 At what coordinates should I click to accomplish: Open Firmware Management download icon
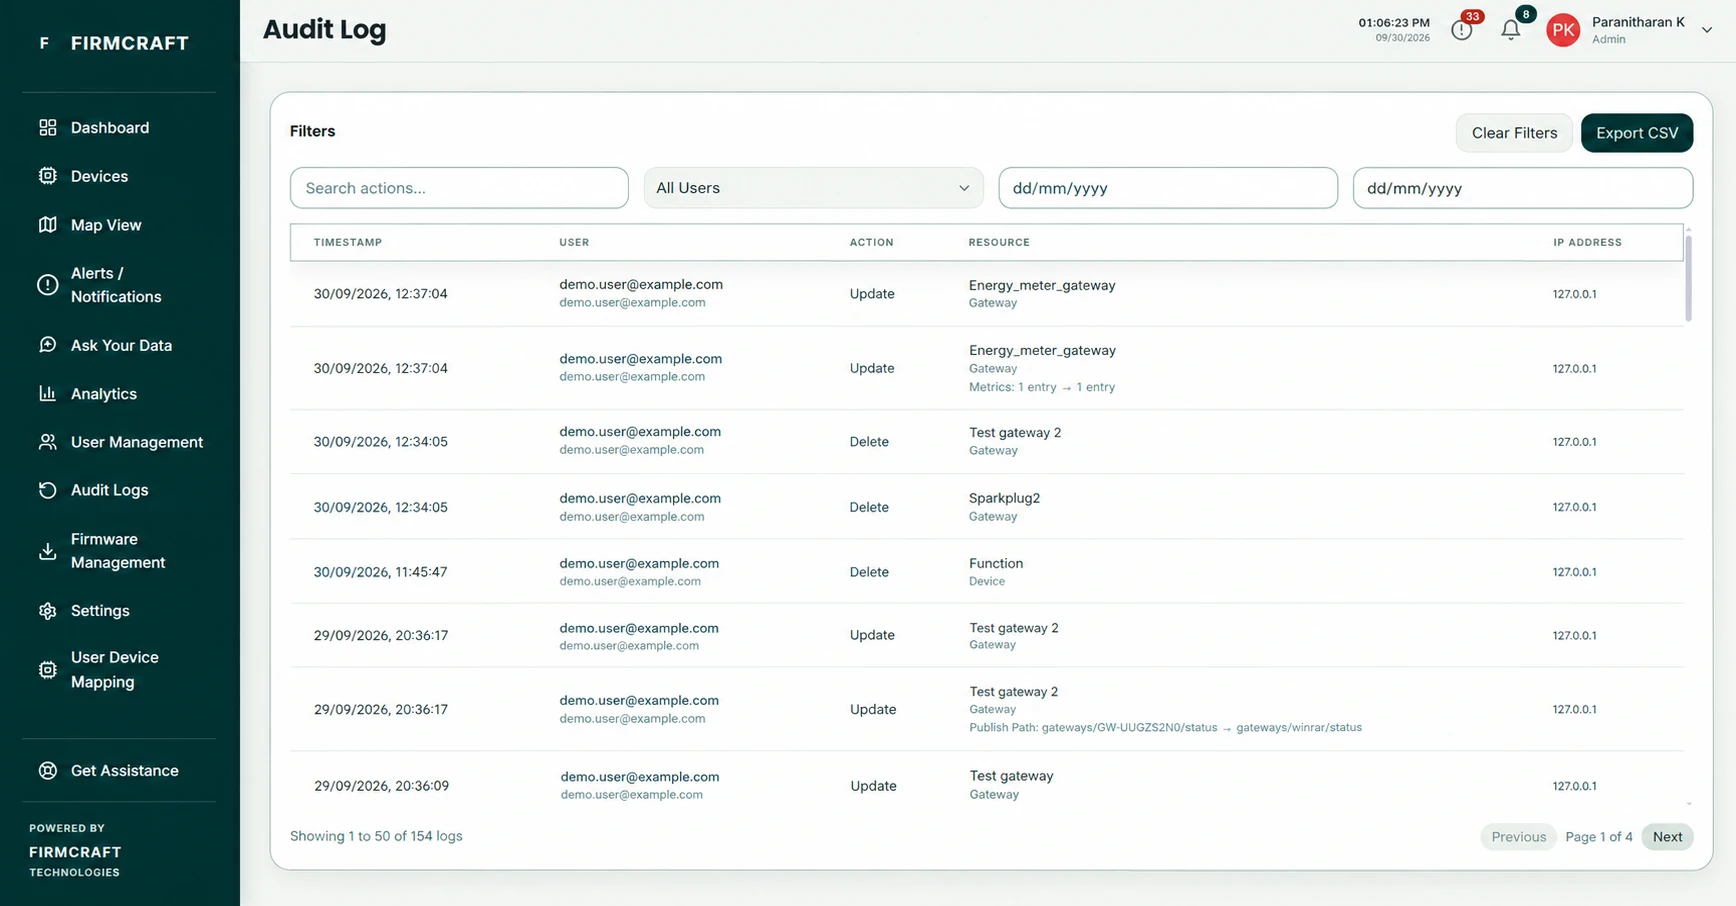tap(47, 551)
